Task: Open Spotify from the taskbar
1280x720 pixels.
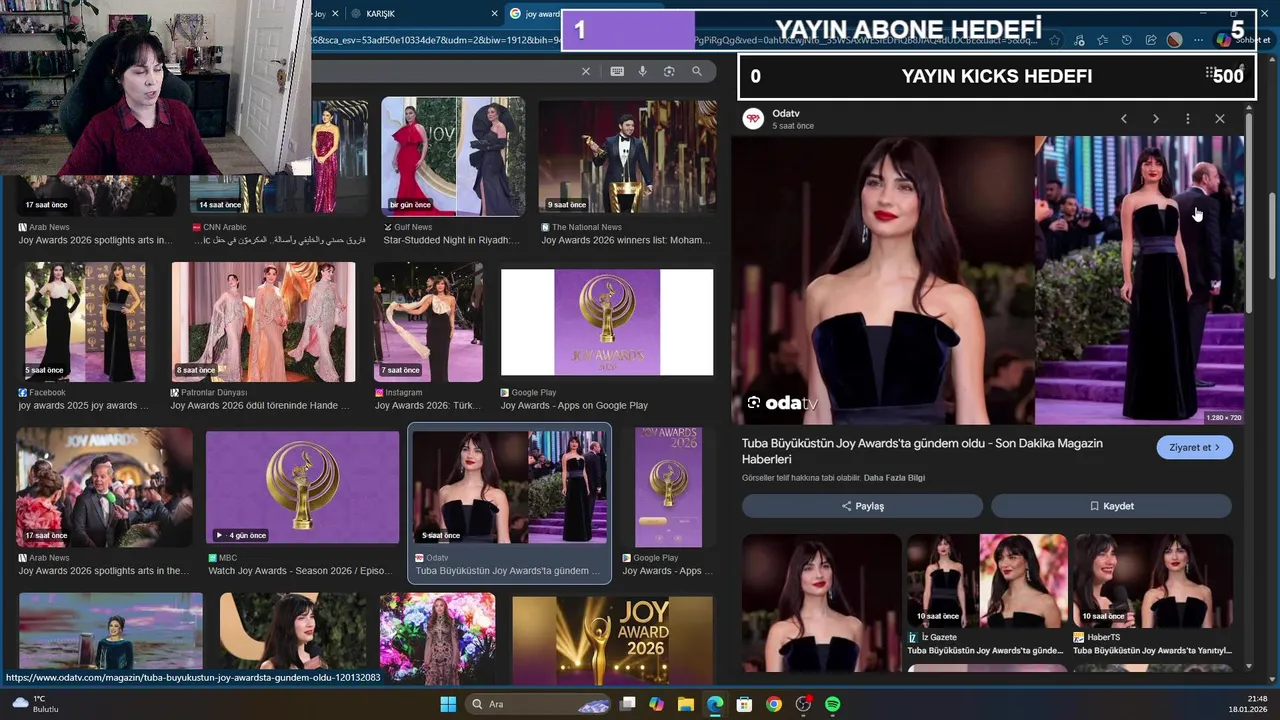Action: point(833,704)
